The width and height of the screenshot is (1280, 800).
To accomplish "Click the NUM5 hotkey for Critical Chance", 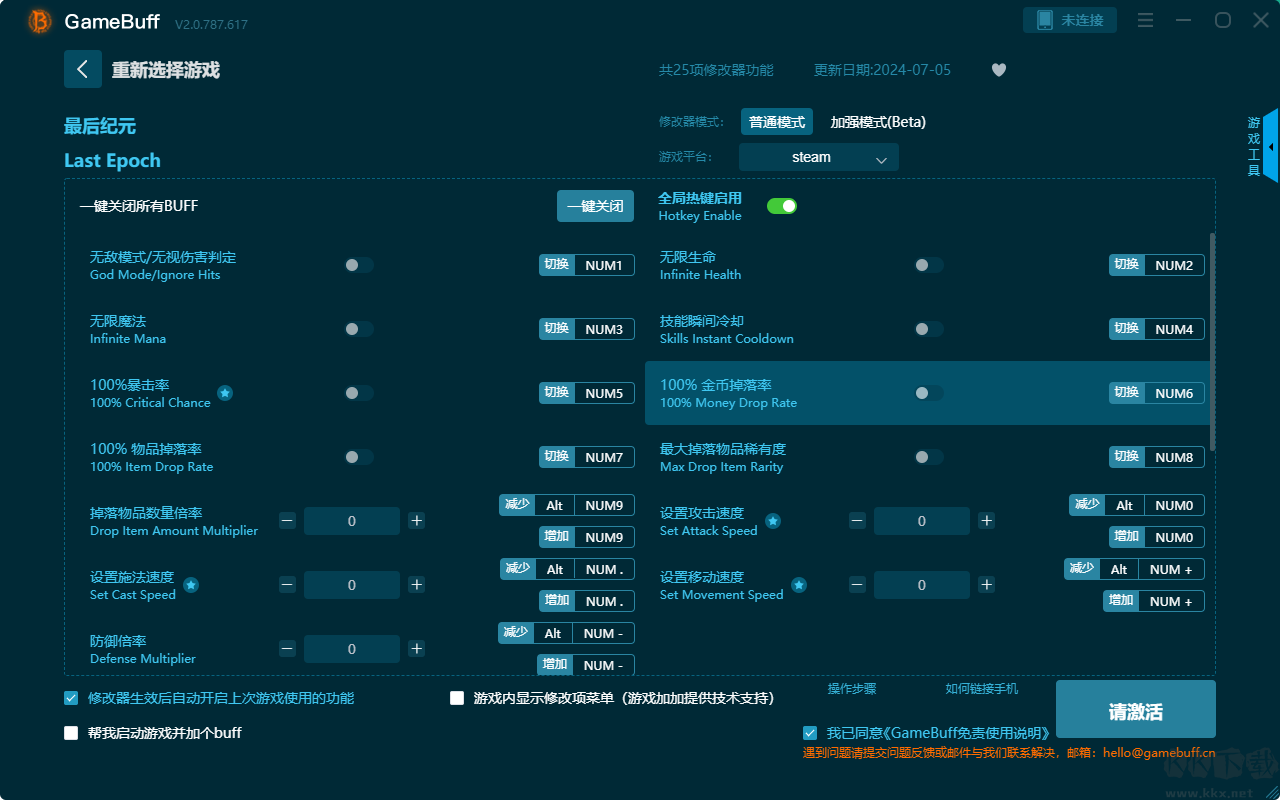I will click(604, 393).
